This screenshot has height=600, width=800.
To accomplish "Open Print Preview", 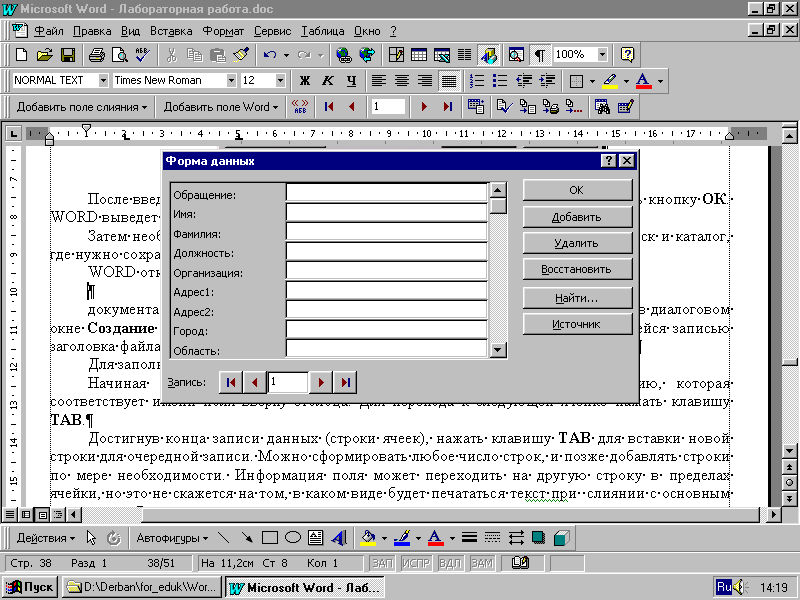I will click(119, 55).
